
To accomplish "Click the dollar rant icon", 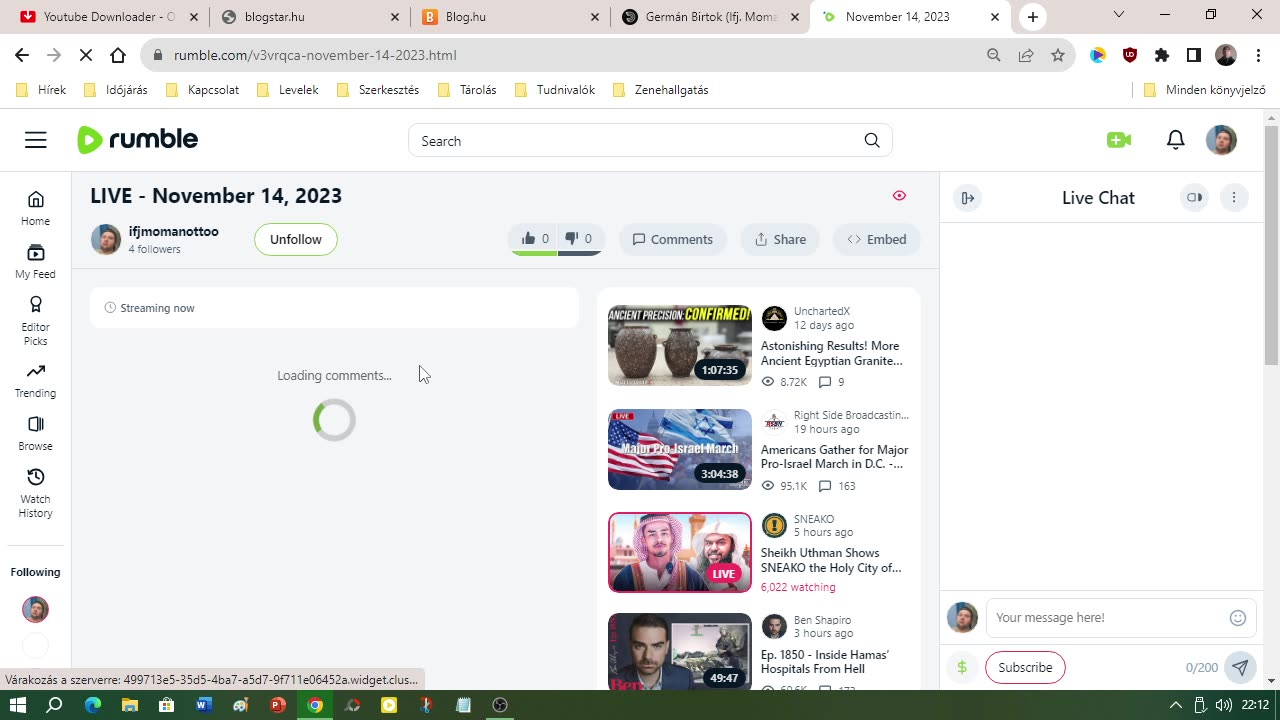I will [962, 667].
